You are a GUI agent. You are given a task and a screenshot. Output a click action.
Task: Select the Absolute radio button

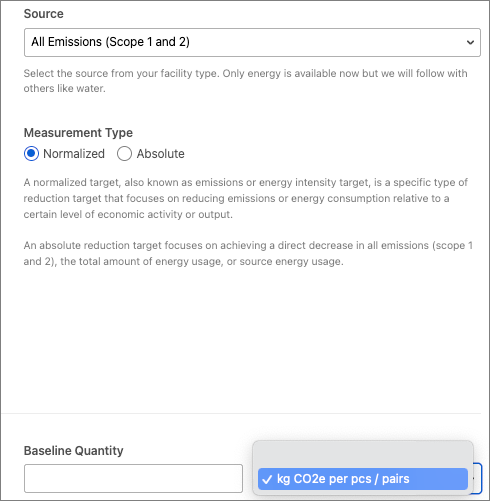[124, 154]
